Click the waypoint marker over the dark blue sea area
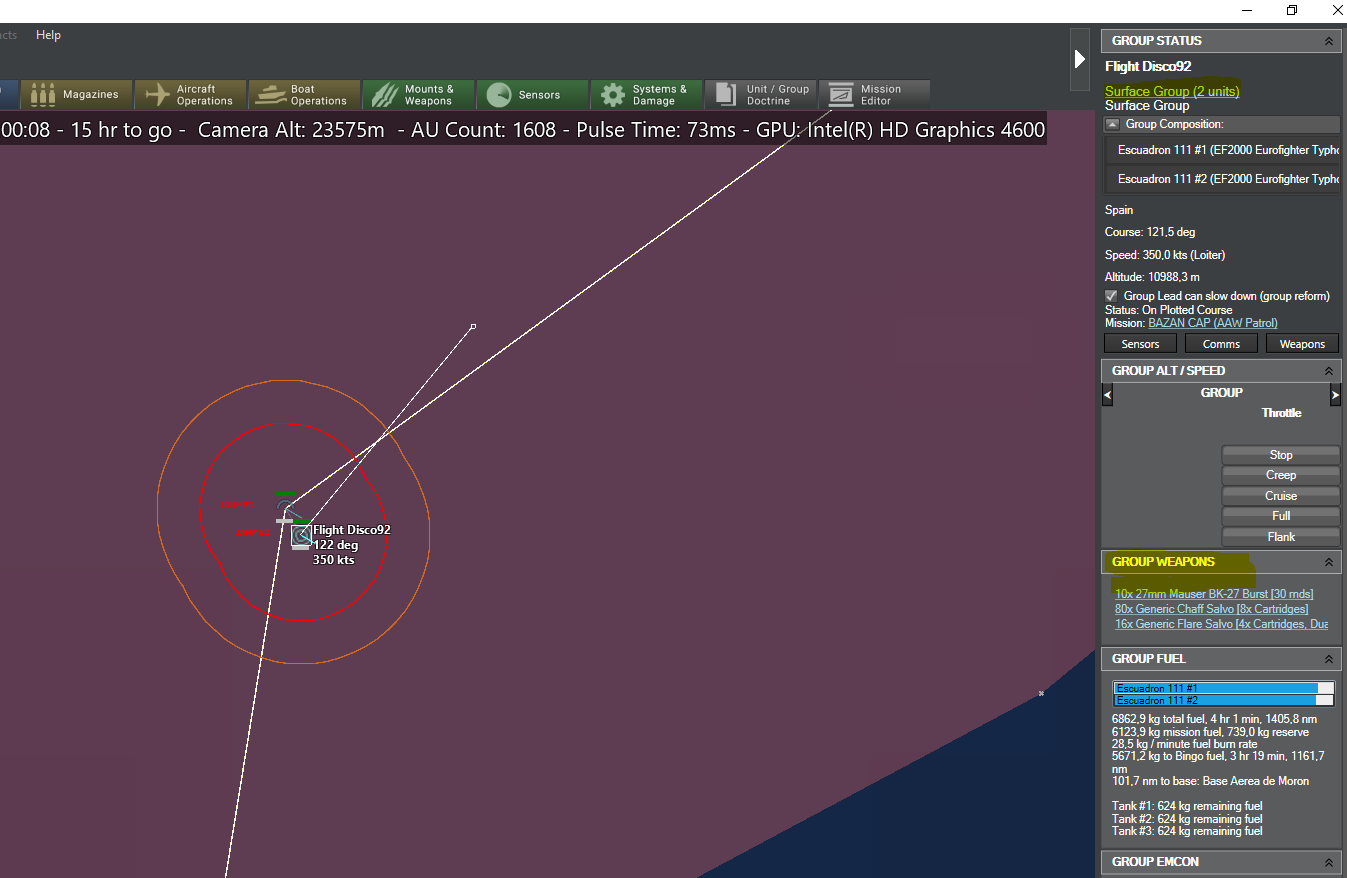This screenshot has height=878, width=1347. tap(1041, 693)
